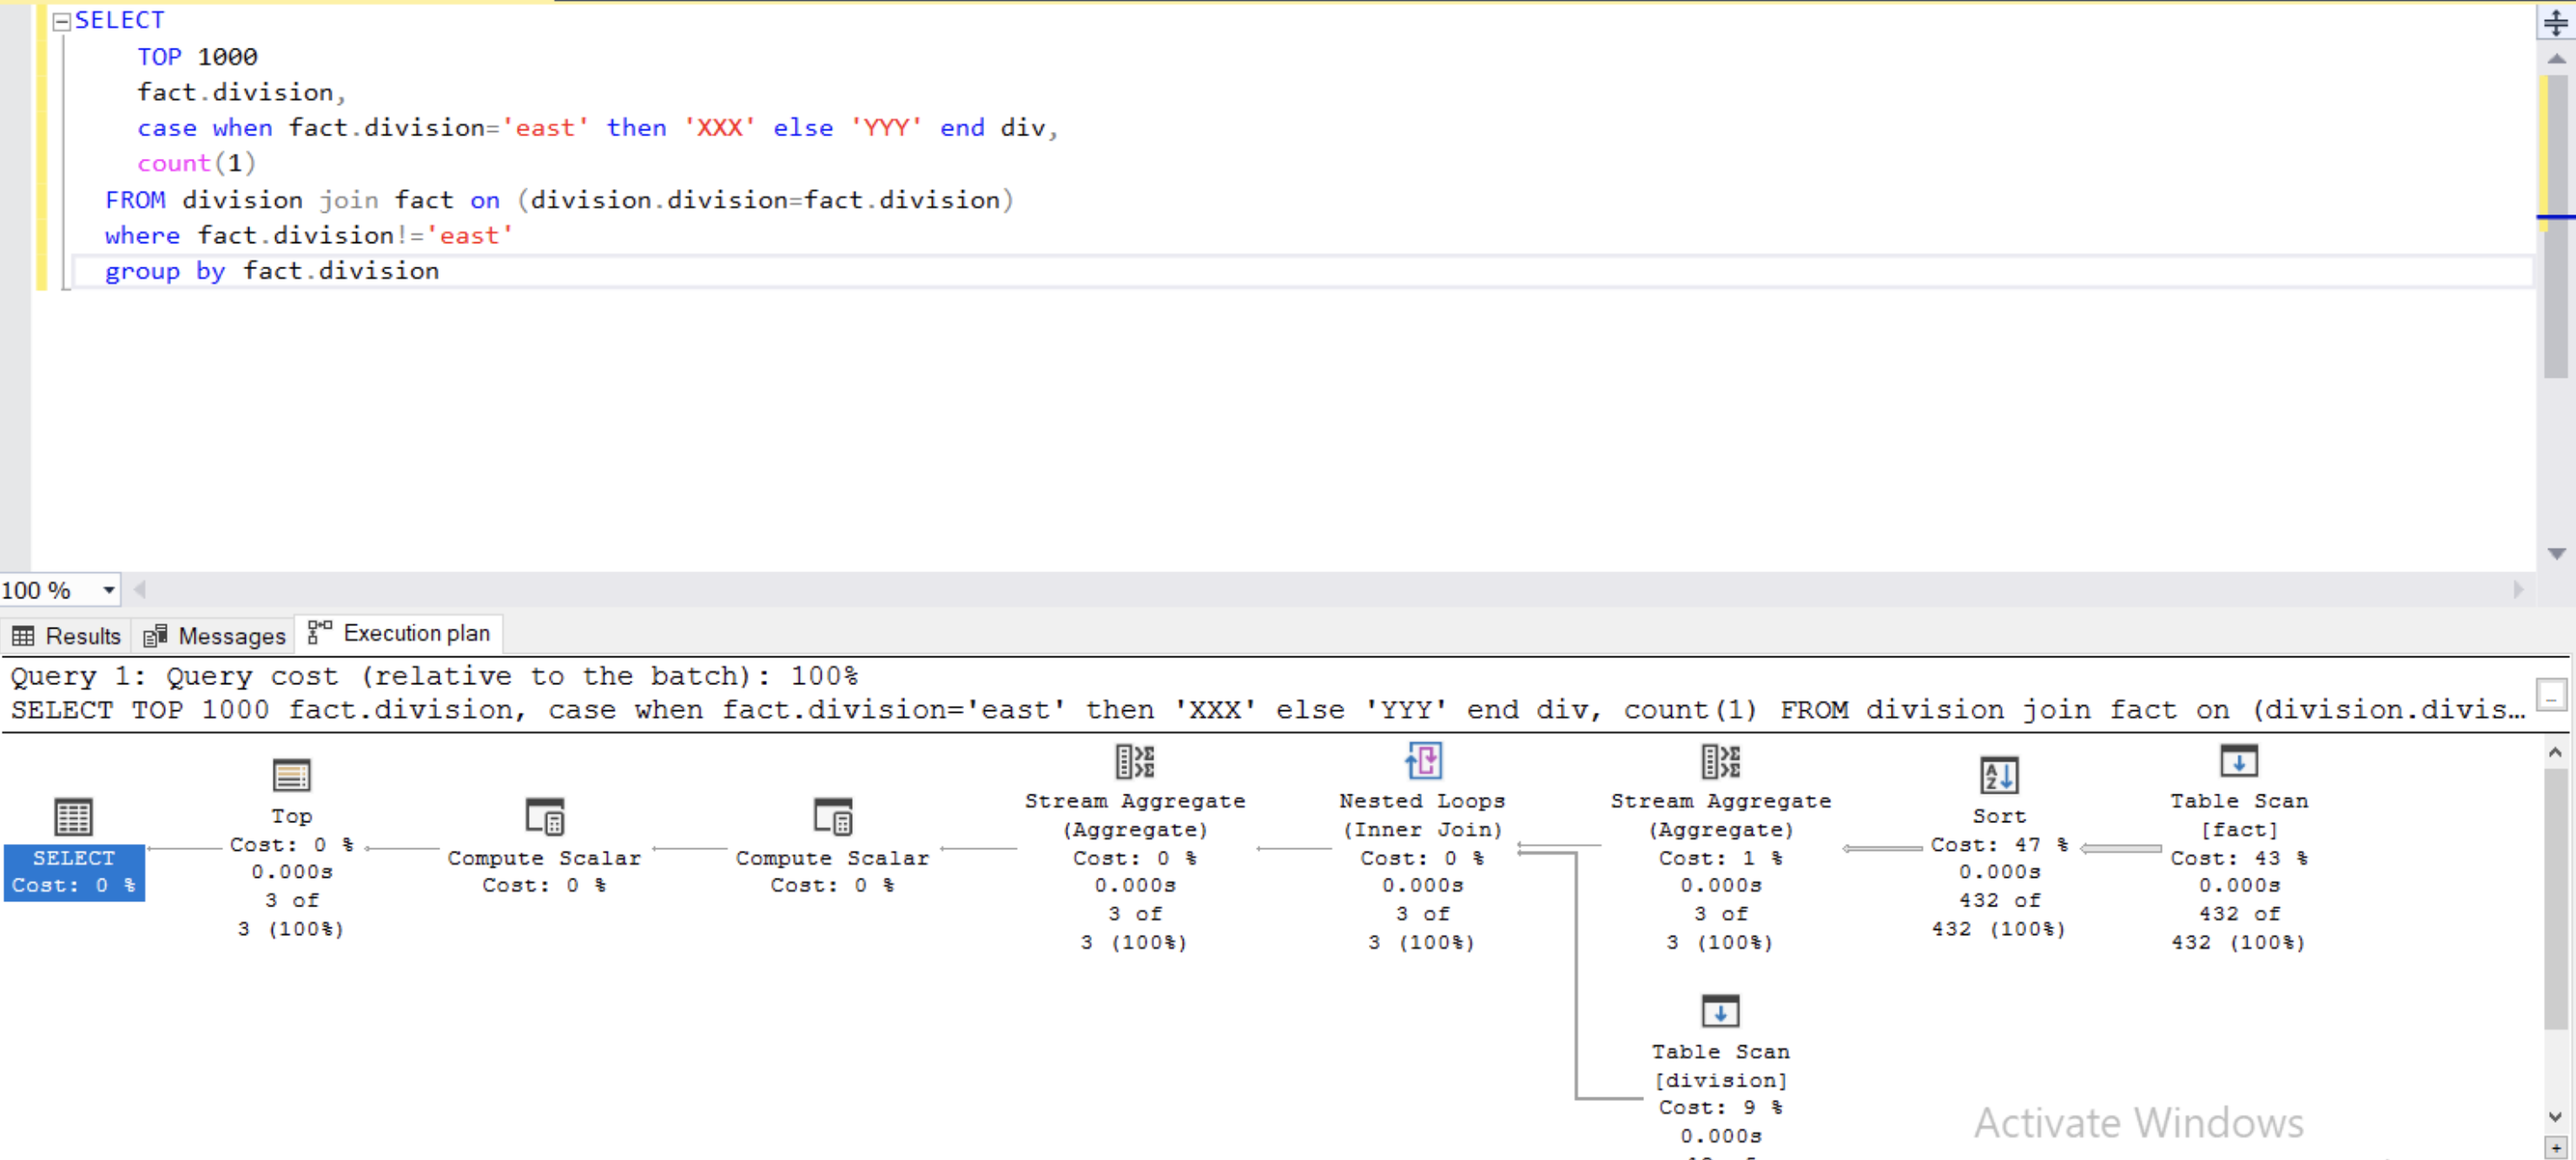The image size is (2576, 1160).
Task: Click the 'TOP 1000' line in the editor
Action: [x=197, y=57]
